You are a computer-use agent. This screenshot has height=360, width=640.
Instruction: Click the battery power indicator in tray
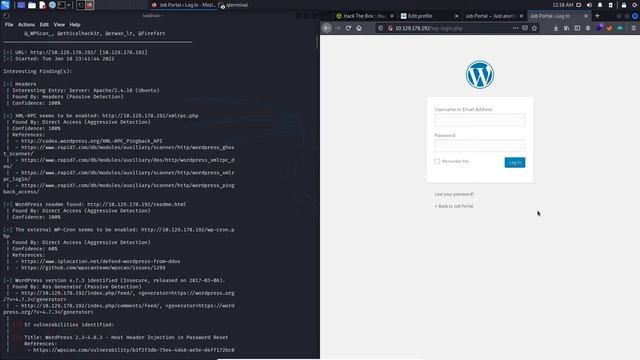click(x=611, y=5)
